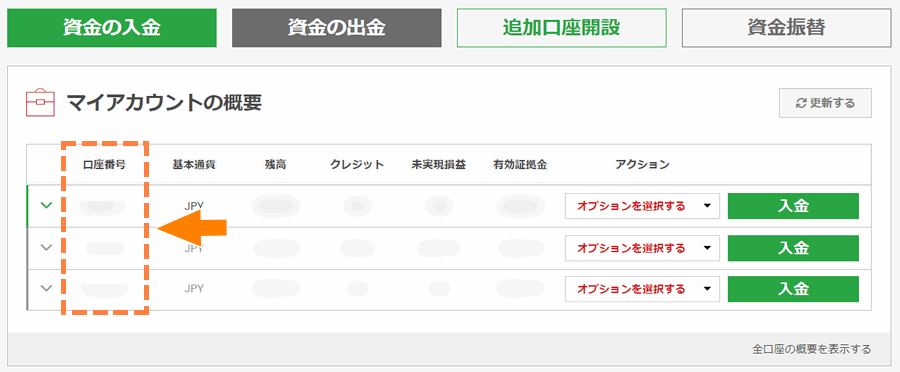This screenshot has width=900, height=372.
Task: Open the 全口座の概要を表示する link
Action: click(812, 349)
